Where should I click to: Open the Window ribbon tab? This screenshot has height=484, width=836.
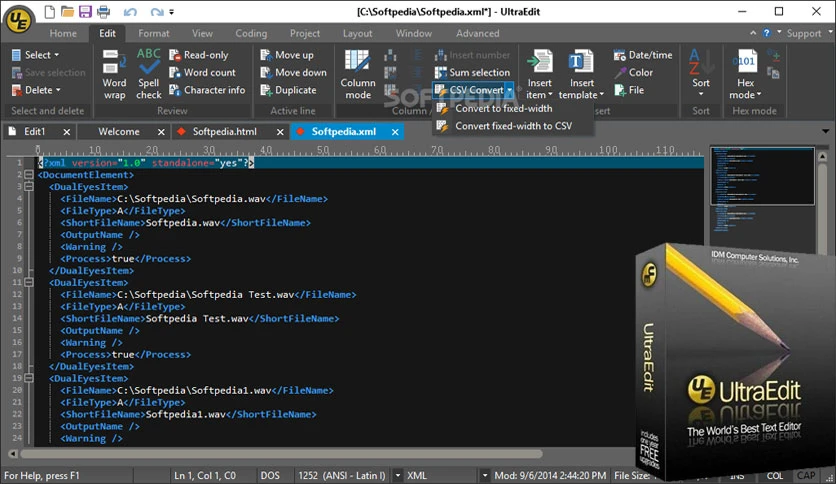click(x=414, y=33)
